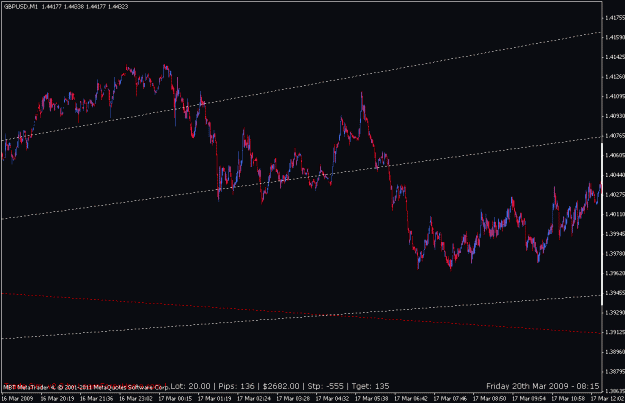The image size is (625, 403).
Task: Click the Lot: 20.00 status text
Action: tap(191, 386)
